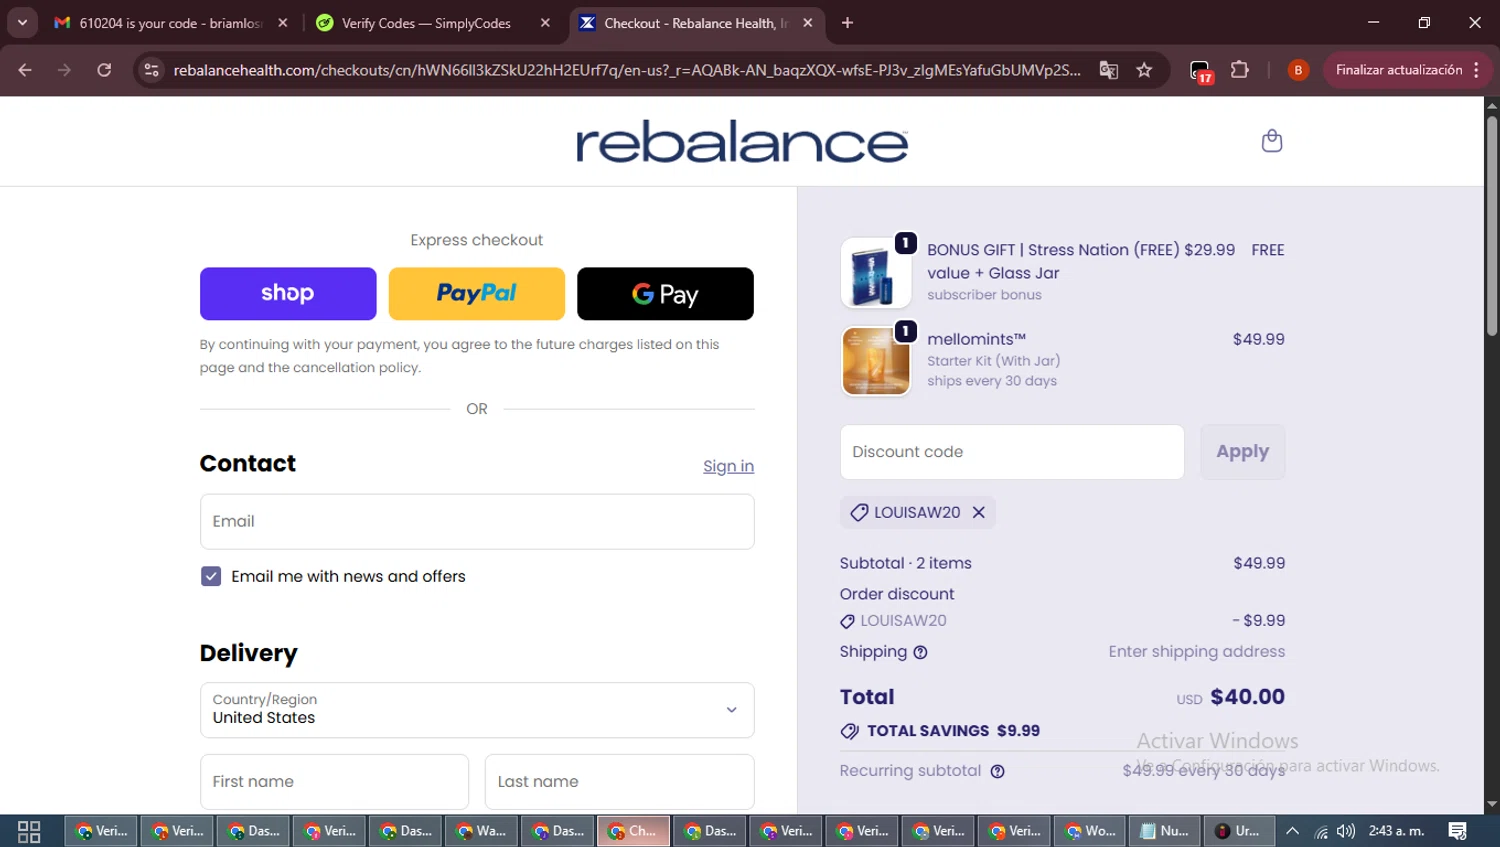This screenshot has height=847, width=1500.
Task: Open the extension with red 17 badge
Action: [x=1200, y=71]
